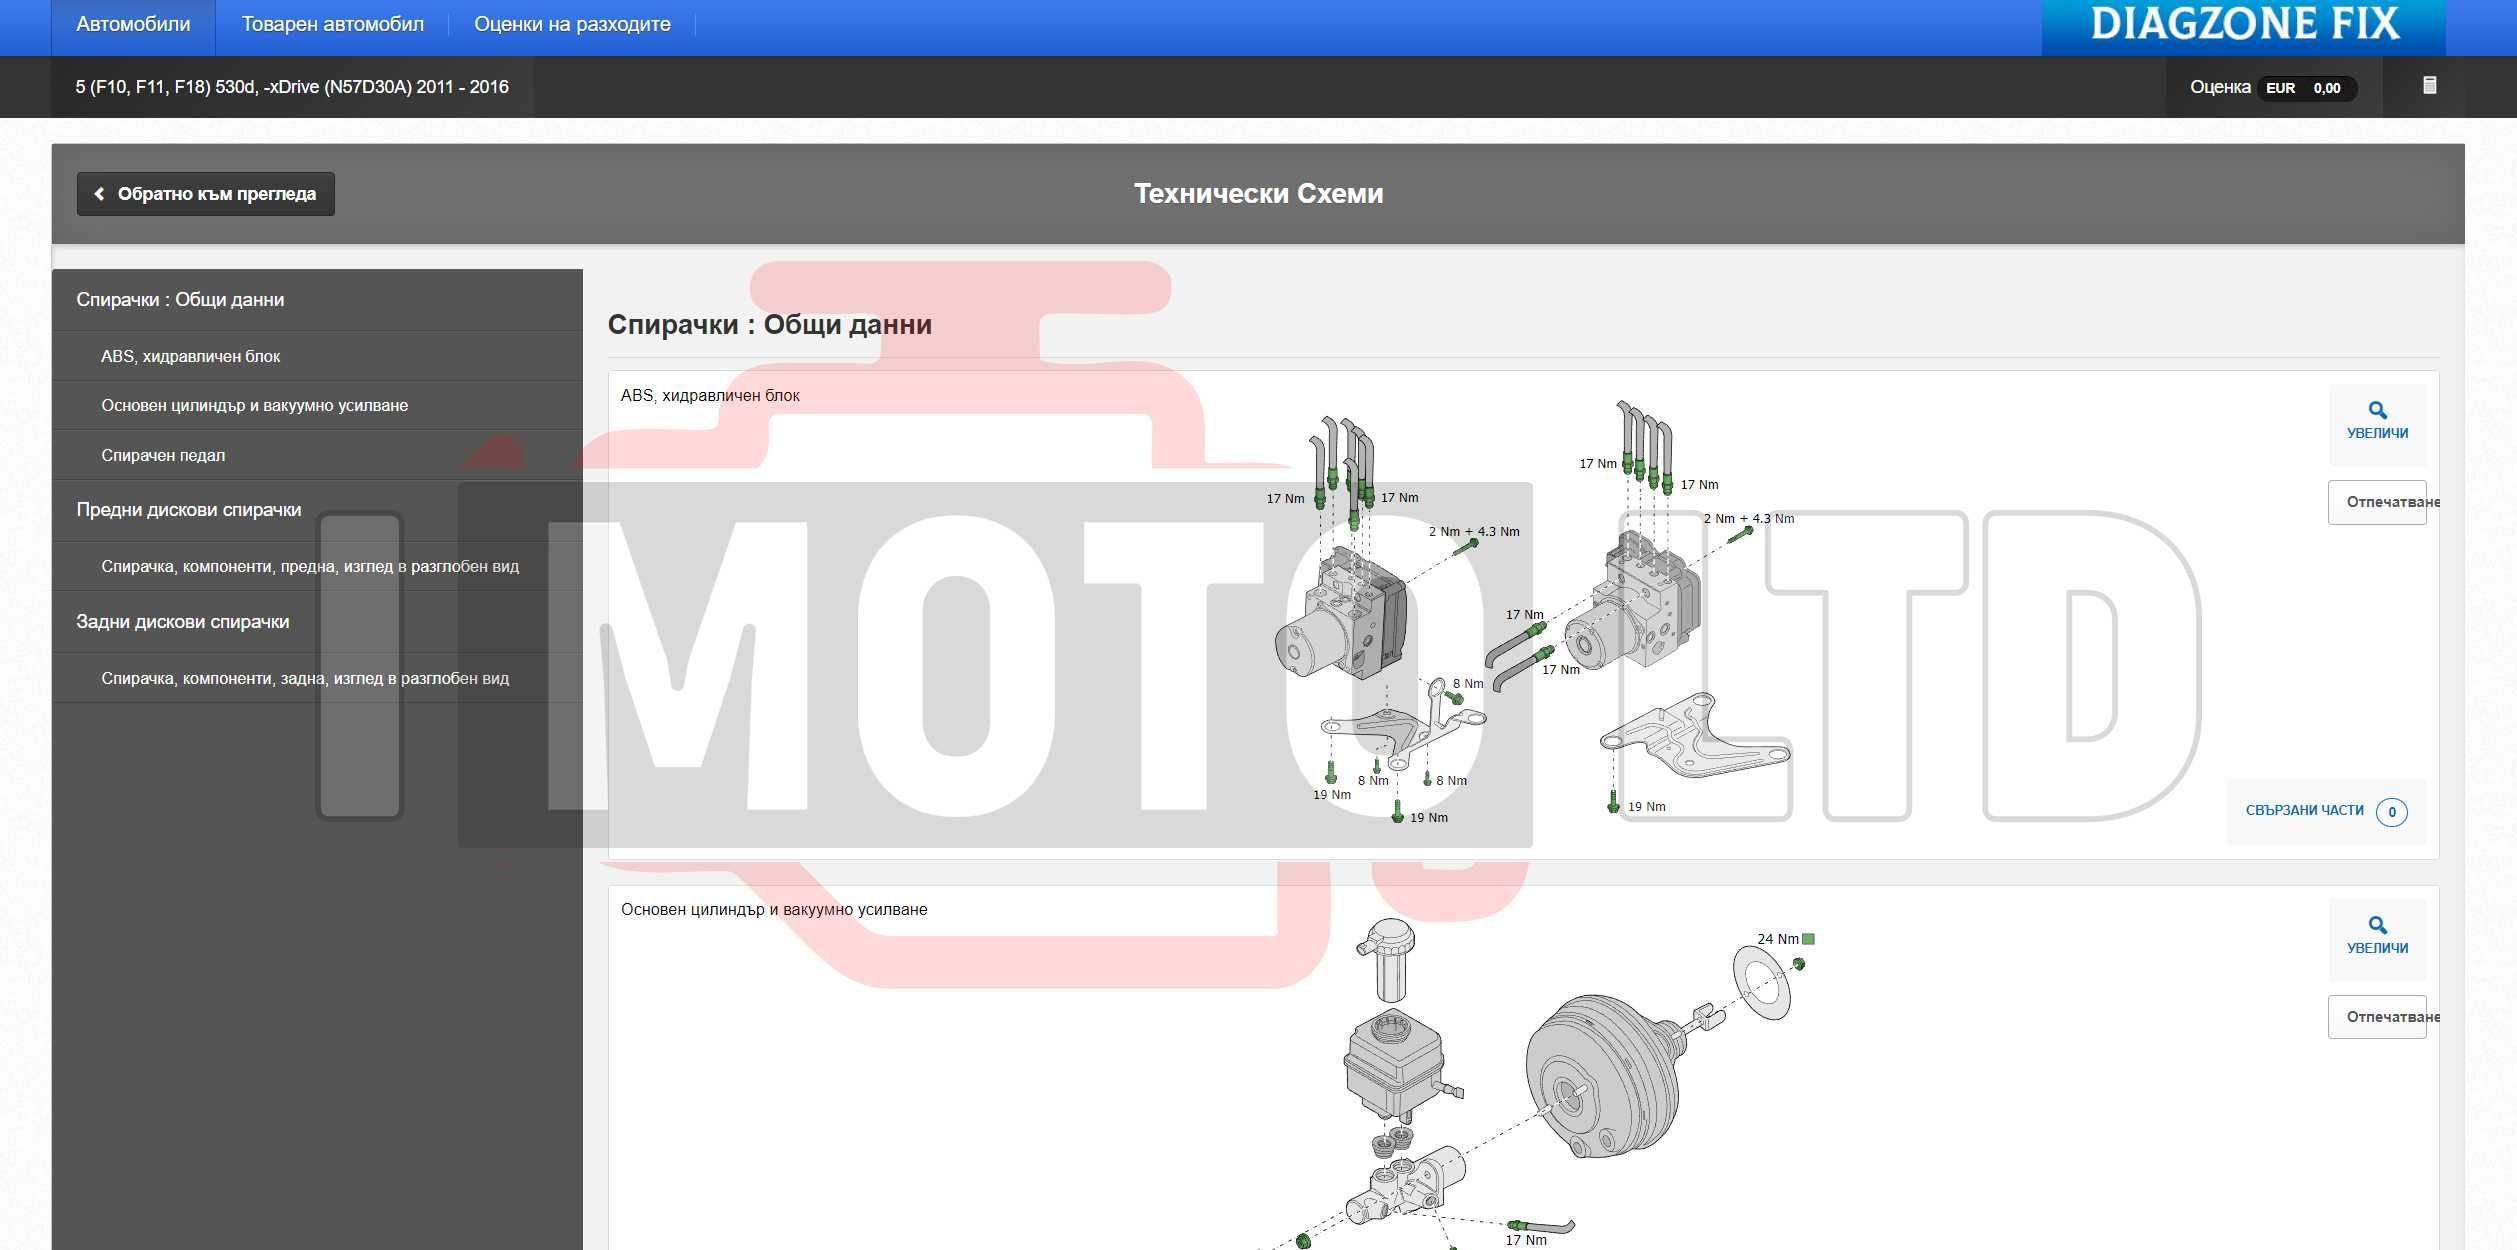Click the Спирачки : Общи данни content heading
The width and height of the screenshot is (2517, 1250).
[770, 325]
